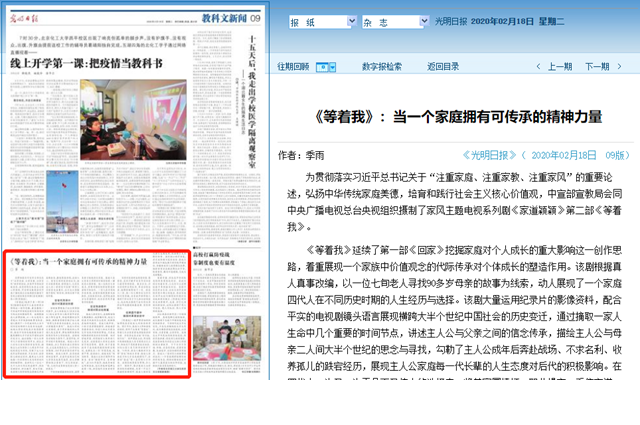Click the 往期回顾 label

(x=294, y=67)
